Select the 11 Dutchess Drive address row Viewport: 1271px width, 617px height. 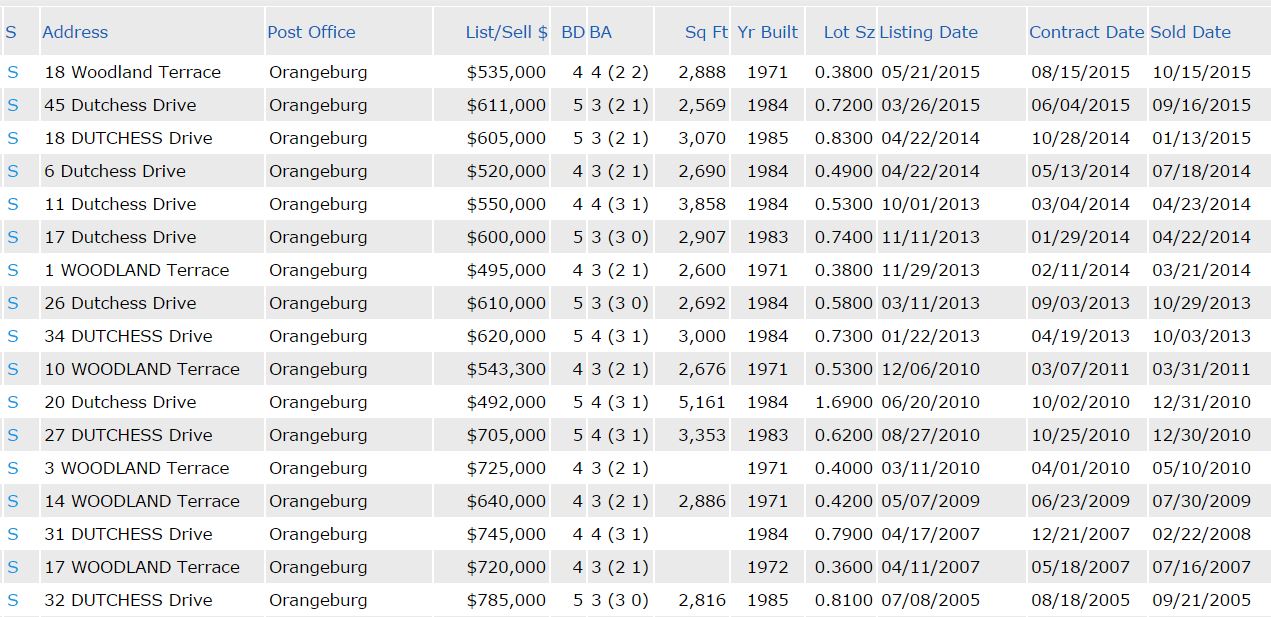click(x=120, y=204)
